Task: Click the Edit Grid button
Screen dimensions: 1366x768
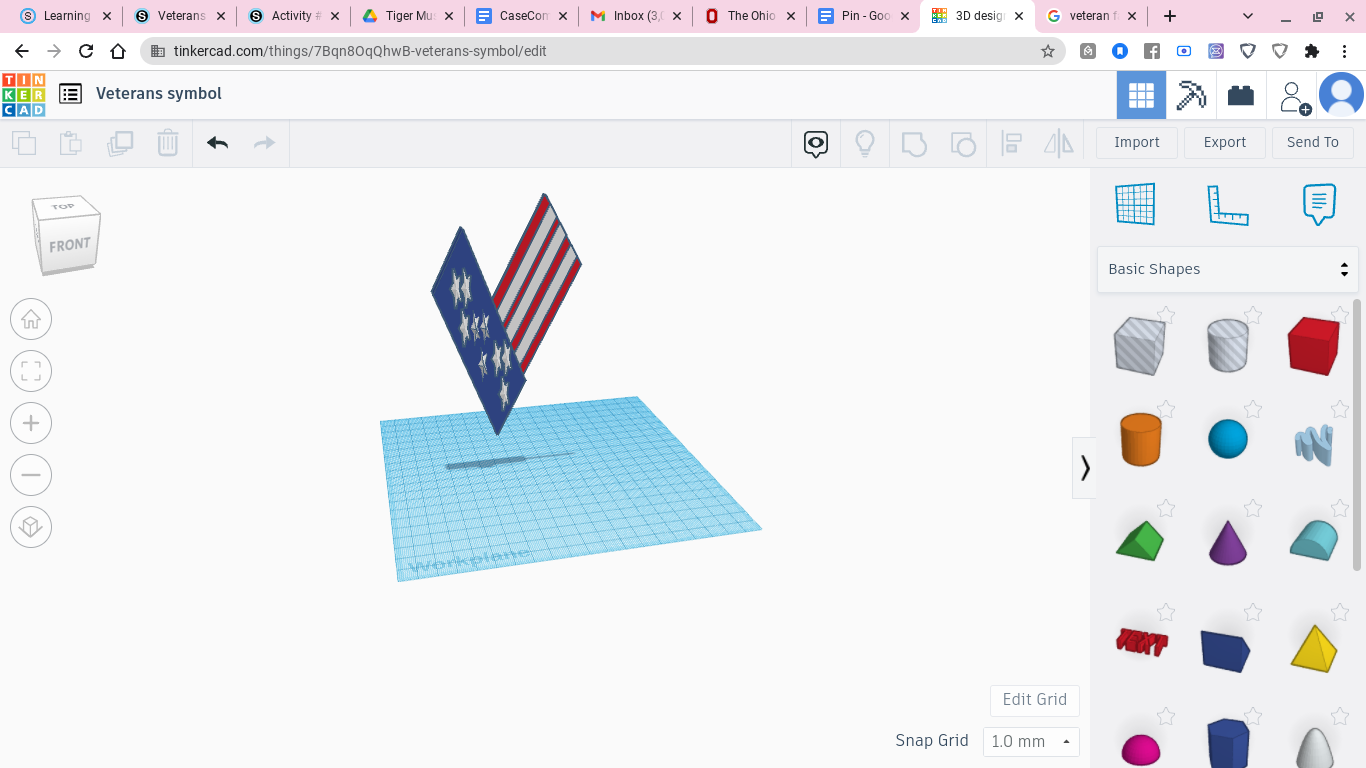Action: tap(1035, 700)
